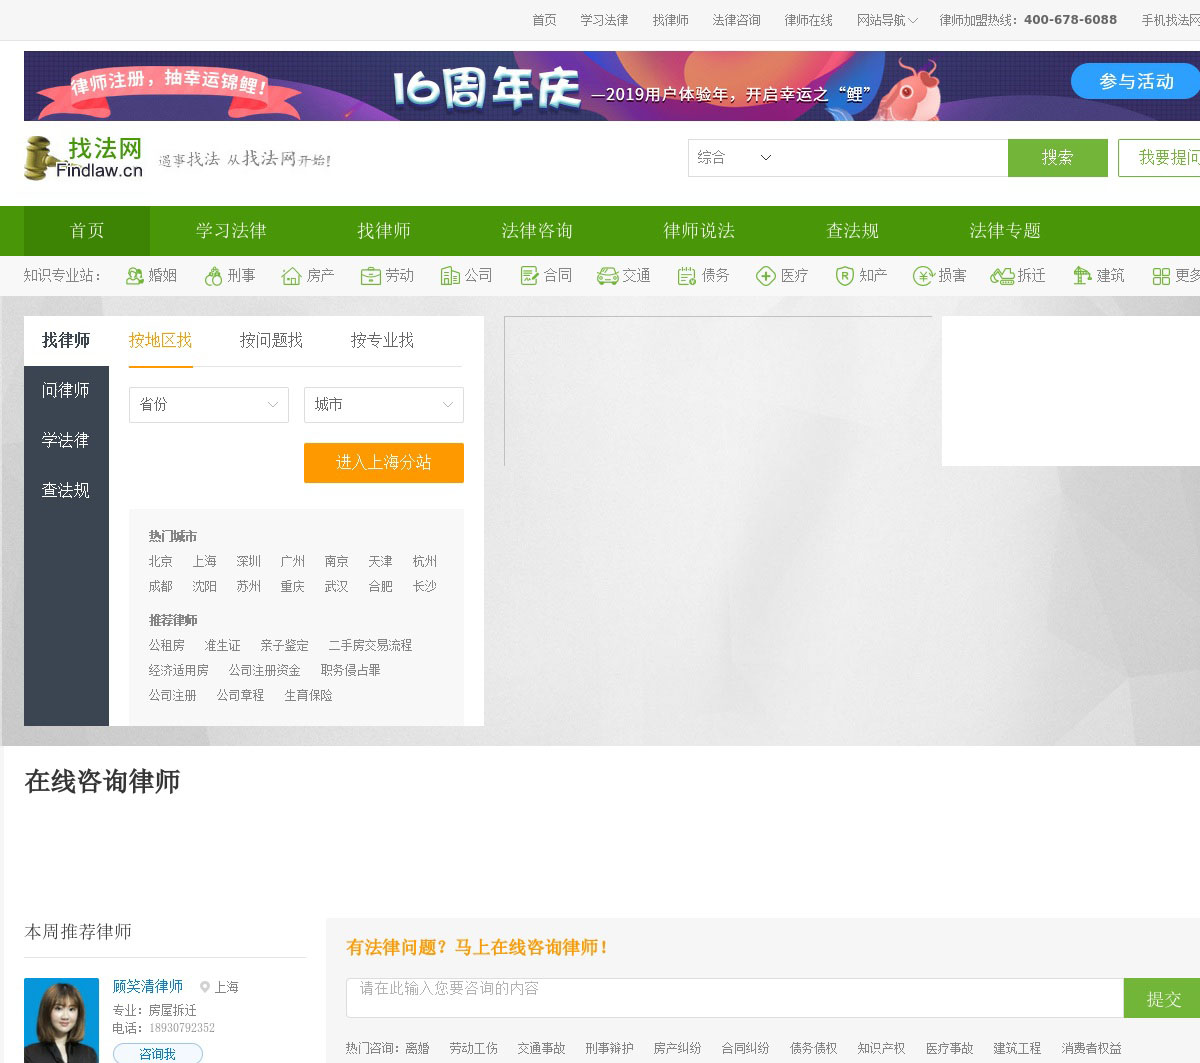
Task: Open the 亲子鉴定 recommended link
Action: [x=285, y=646]
